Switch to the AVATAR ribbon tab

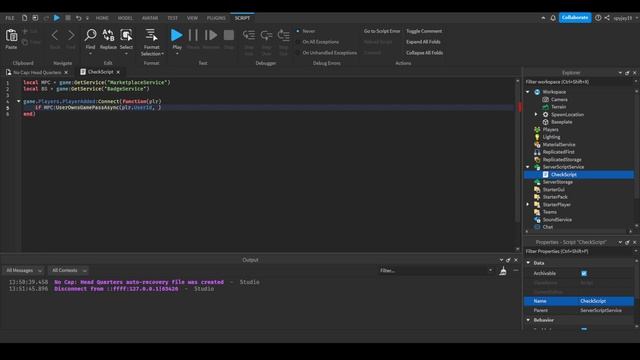(x=150, y=18)
